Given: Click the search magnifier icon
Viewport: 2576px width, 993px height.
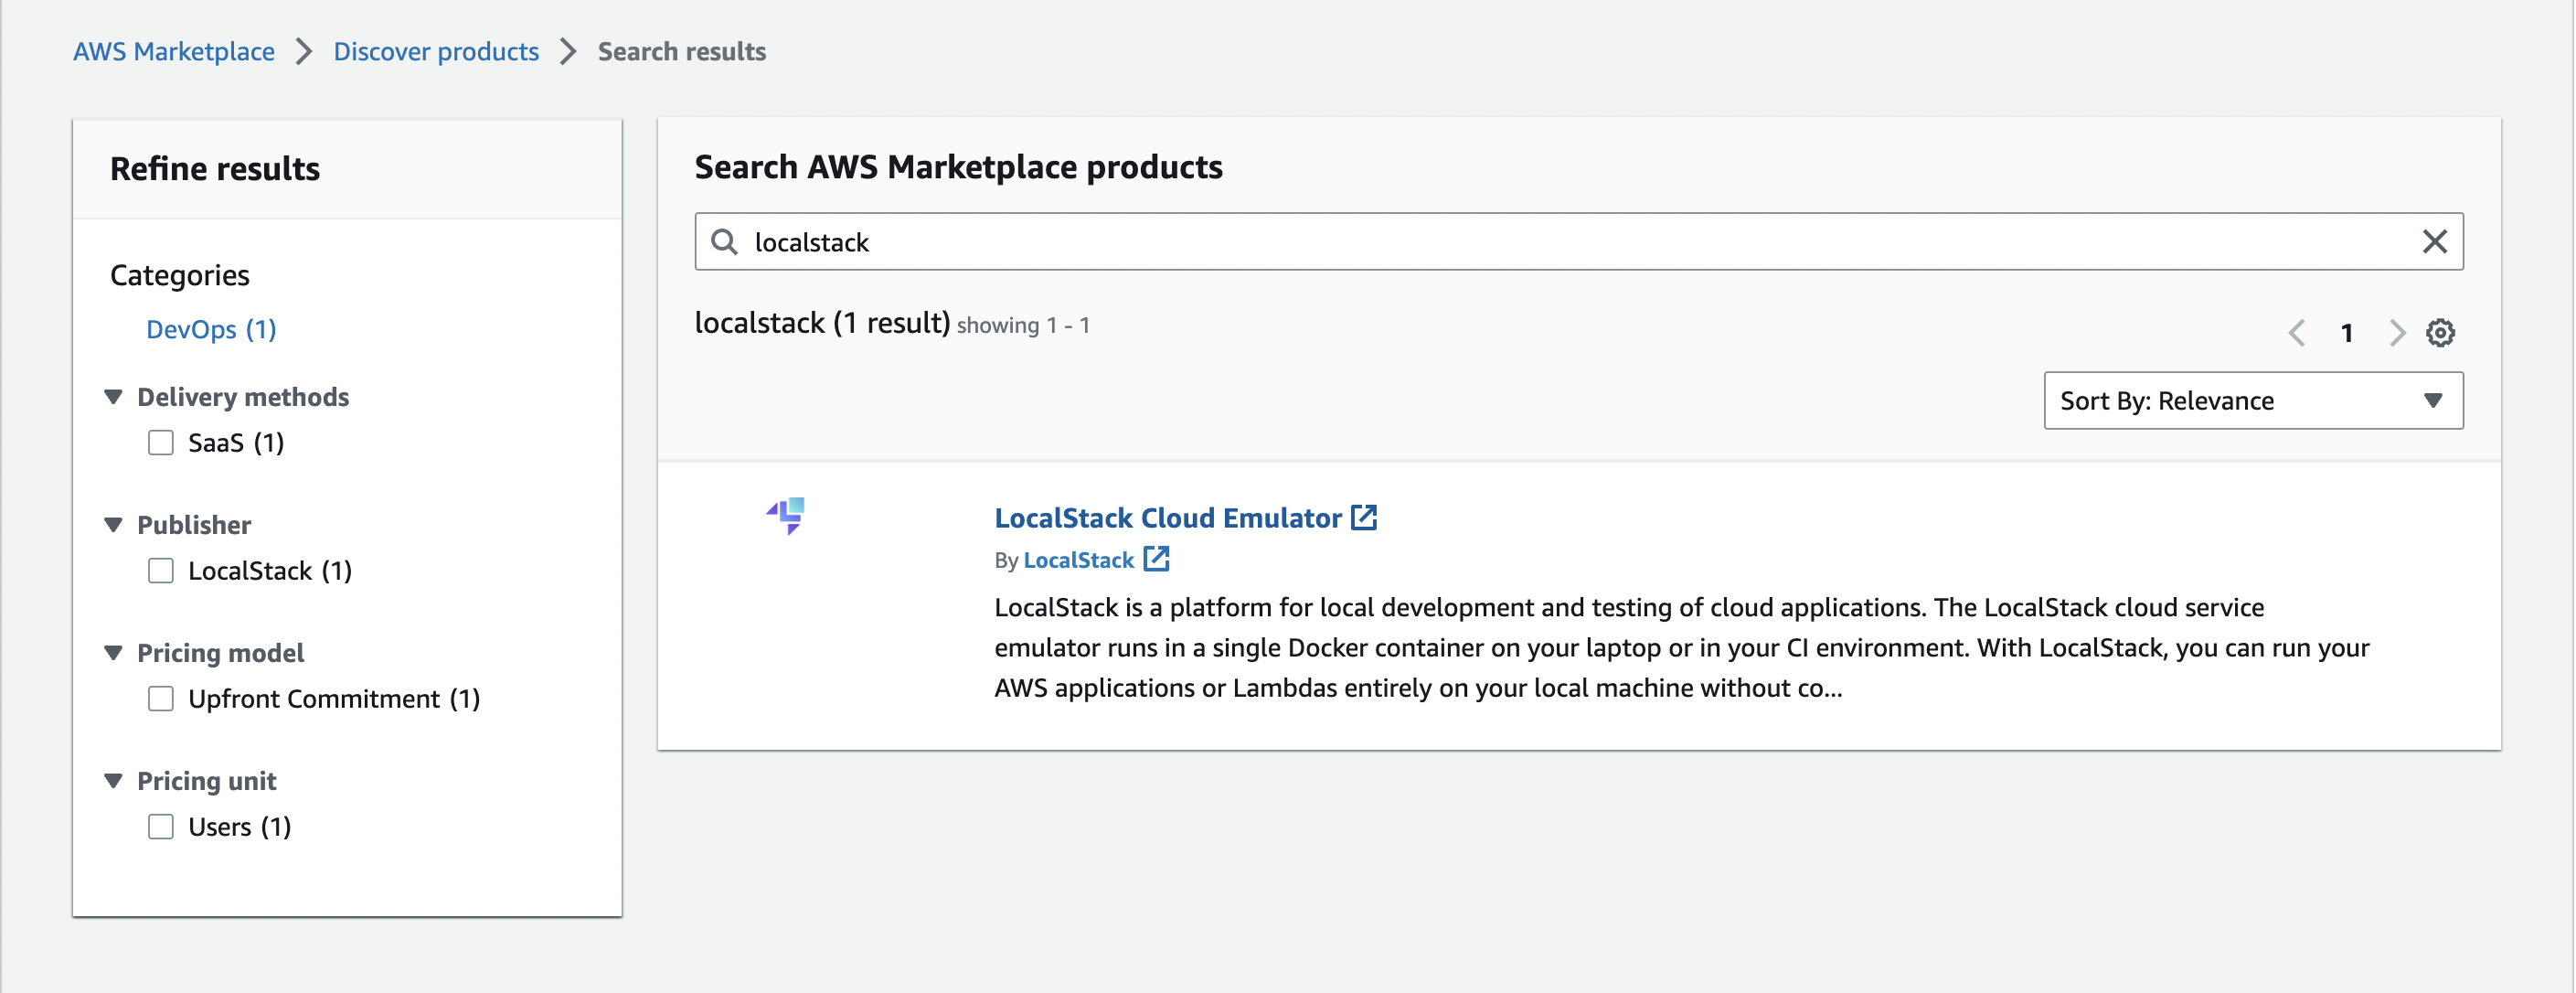Looking at the screenshot, I should 724,241.
